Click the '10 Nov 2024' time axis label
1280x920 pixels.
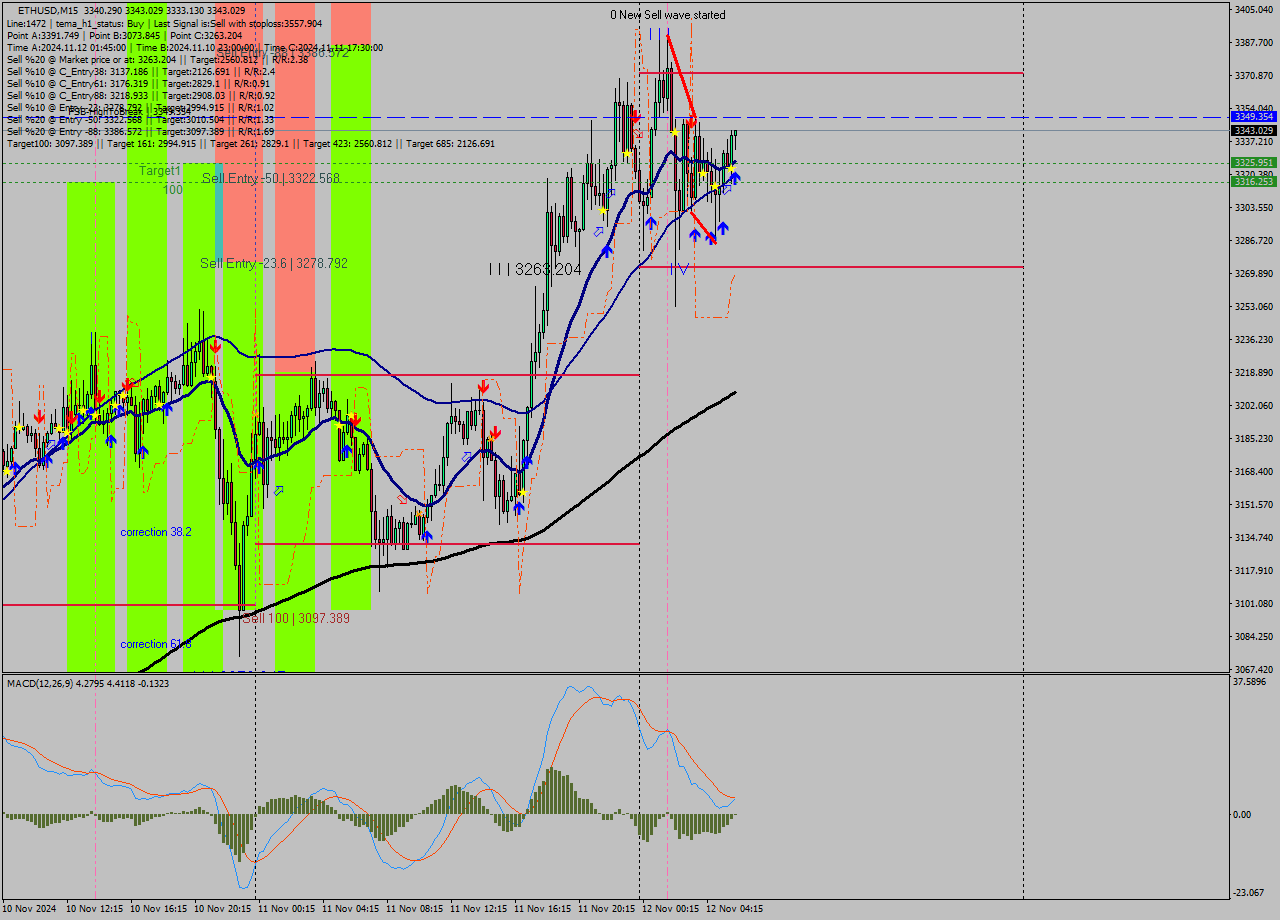(x=31, y=909)
